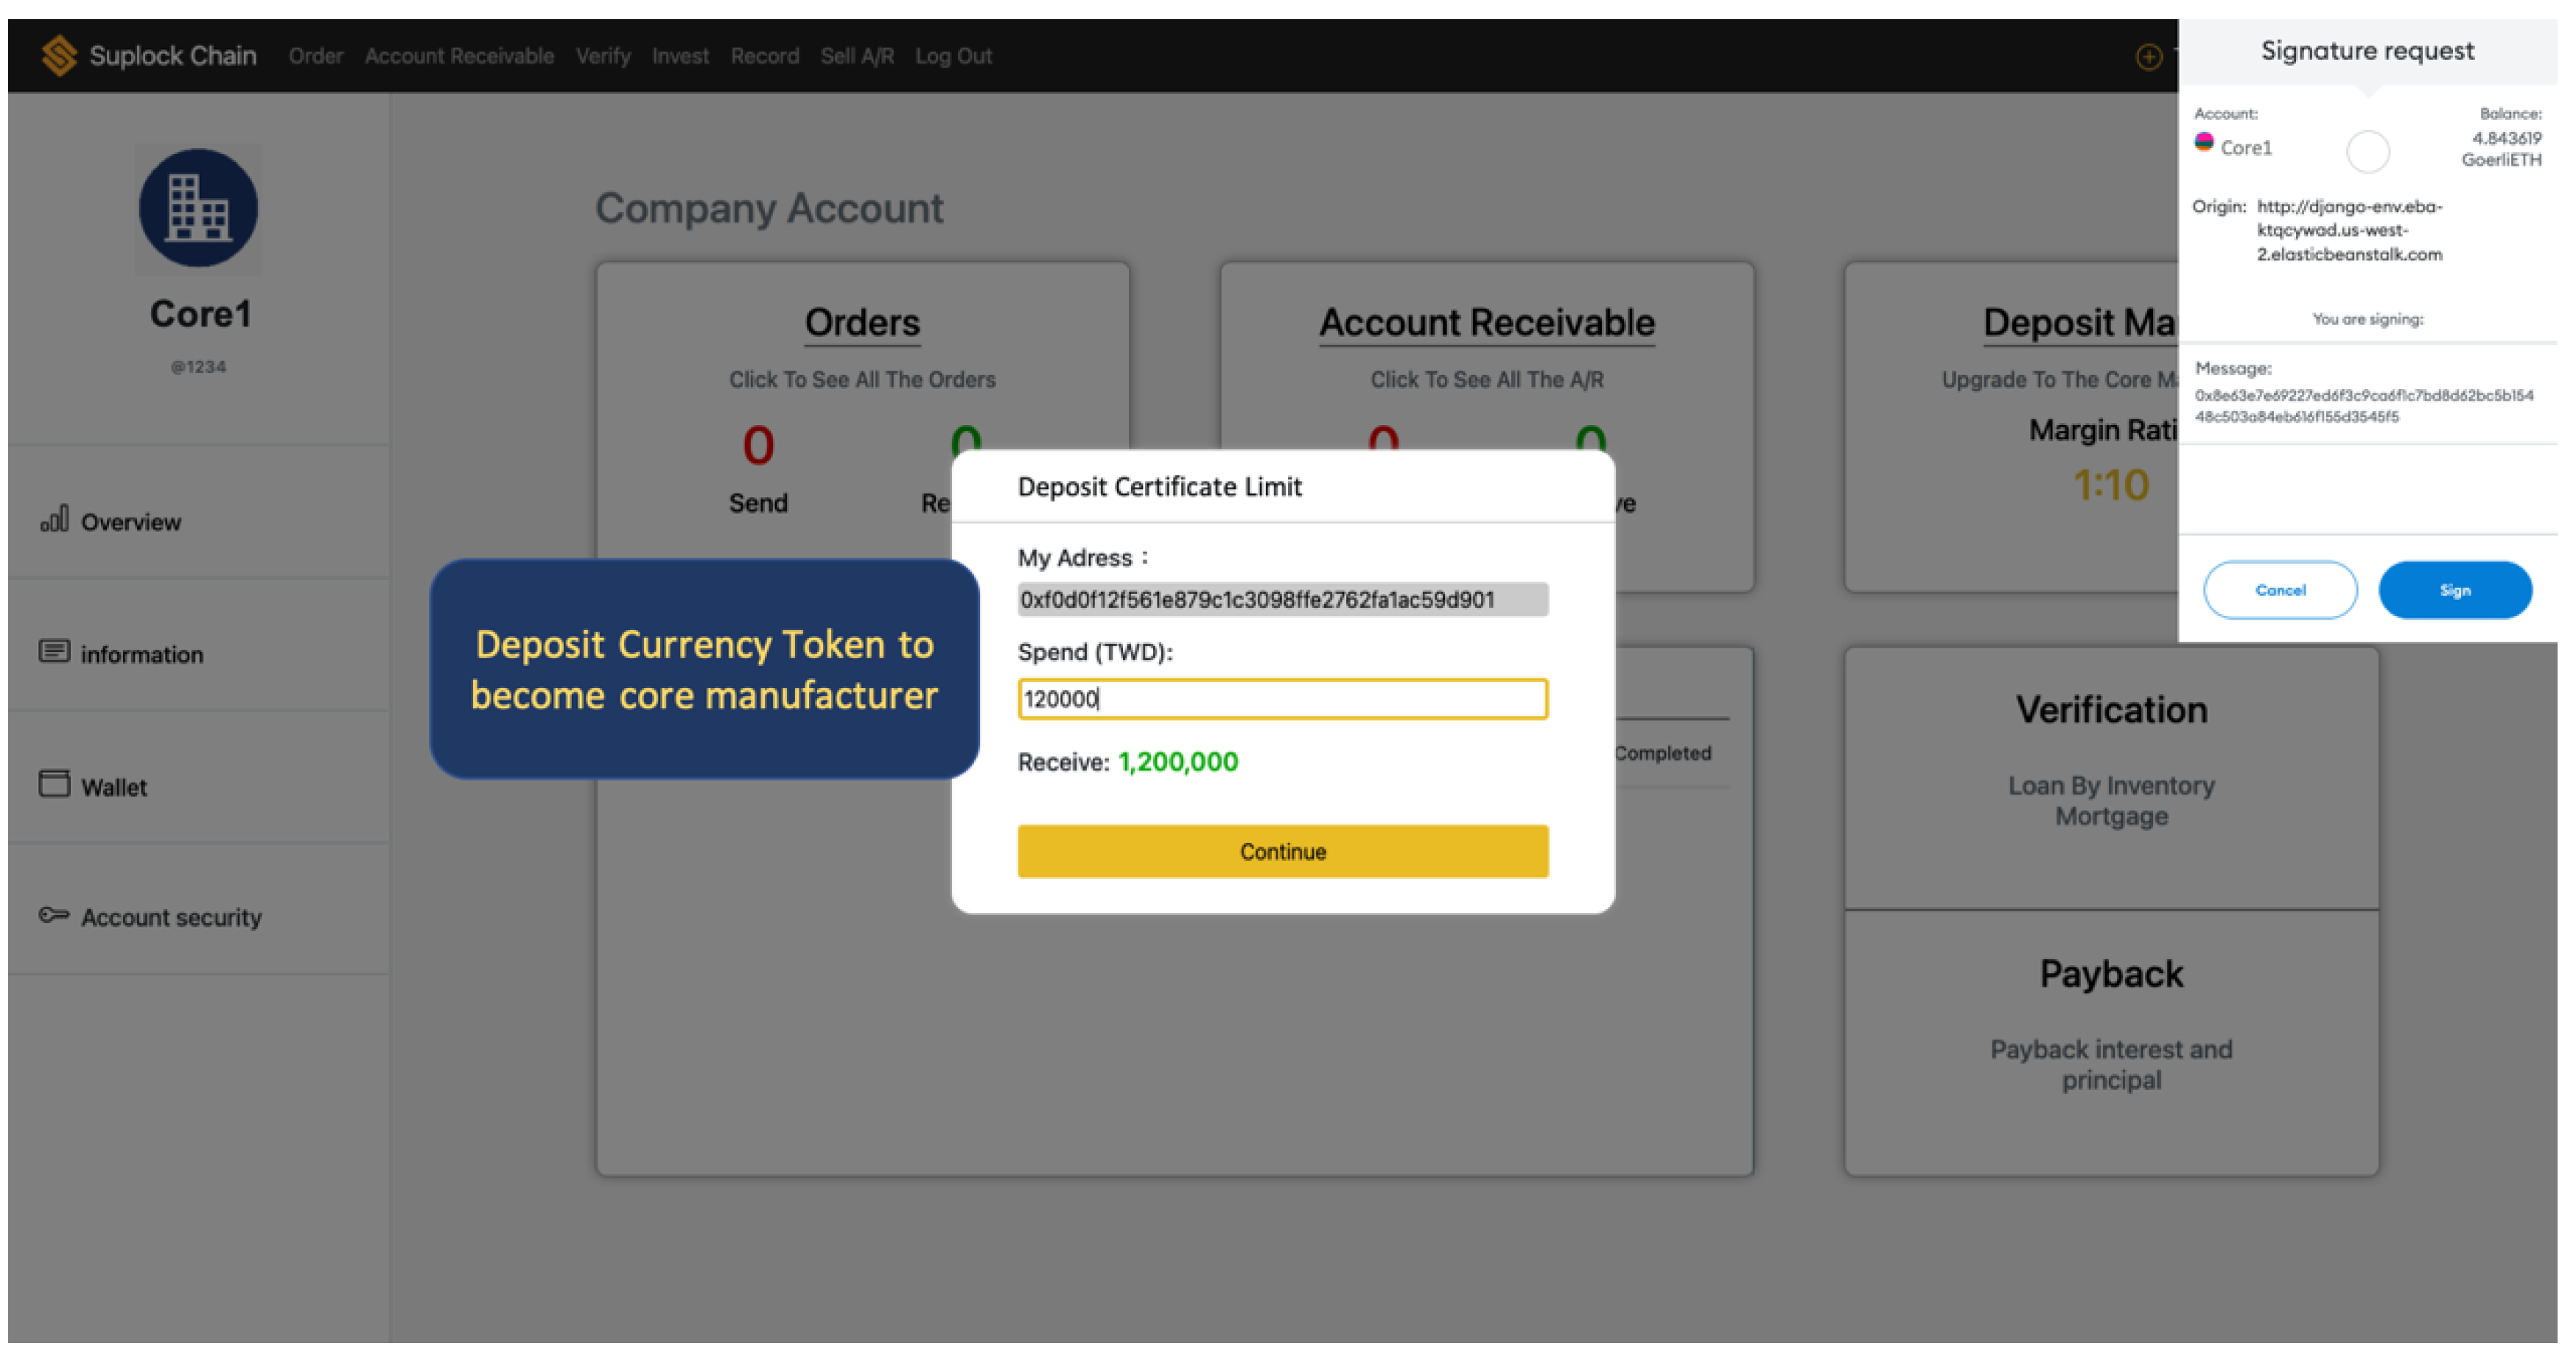Open Account Receivable in the top navigation
Viewport: 2576px width, 1363px height.
click(x=459, y=56)
